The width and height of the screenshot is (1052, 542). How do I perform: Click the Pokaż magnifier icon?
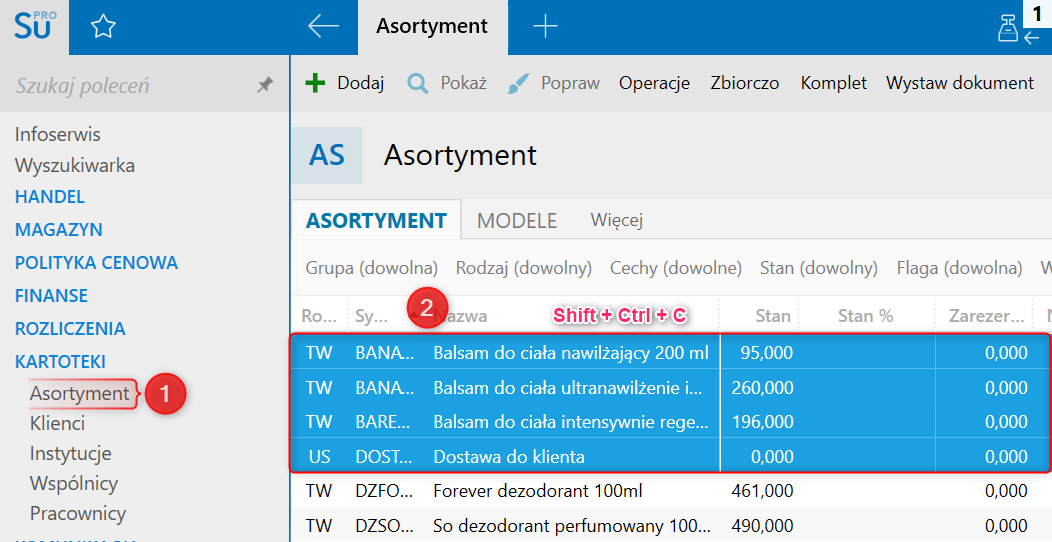point(418,83)
